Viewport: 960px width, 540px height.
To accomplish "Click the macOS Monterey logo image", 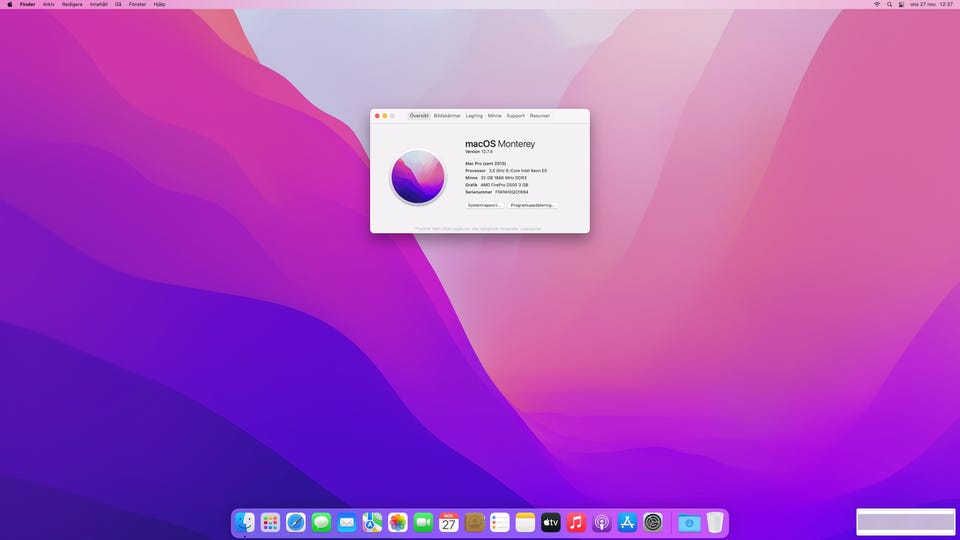I will pos(418,177).
